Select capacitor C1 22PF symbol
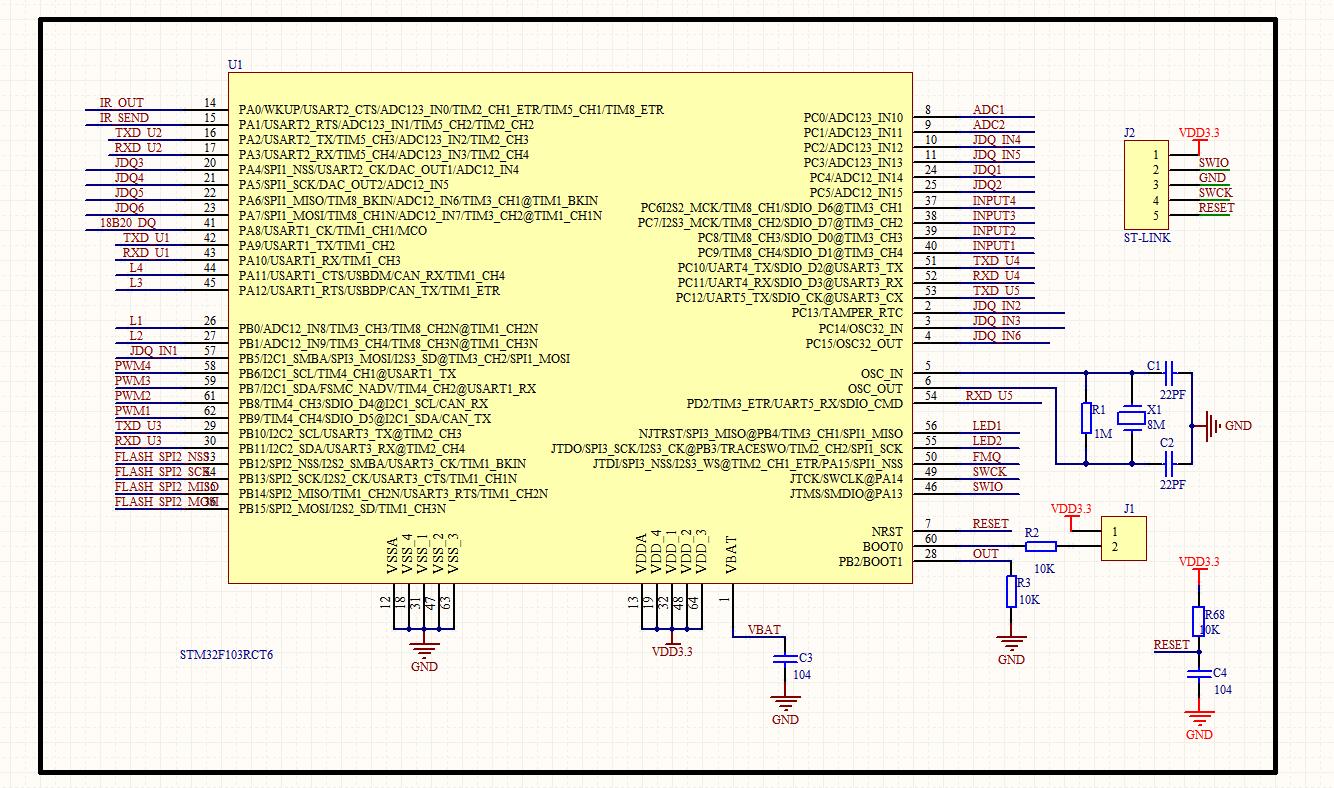Screen dimensions: 1334x788 [x=1169, y=373]
